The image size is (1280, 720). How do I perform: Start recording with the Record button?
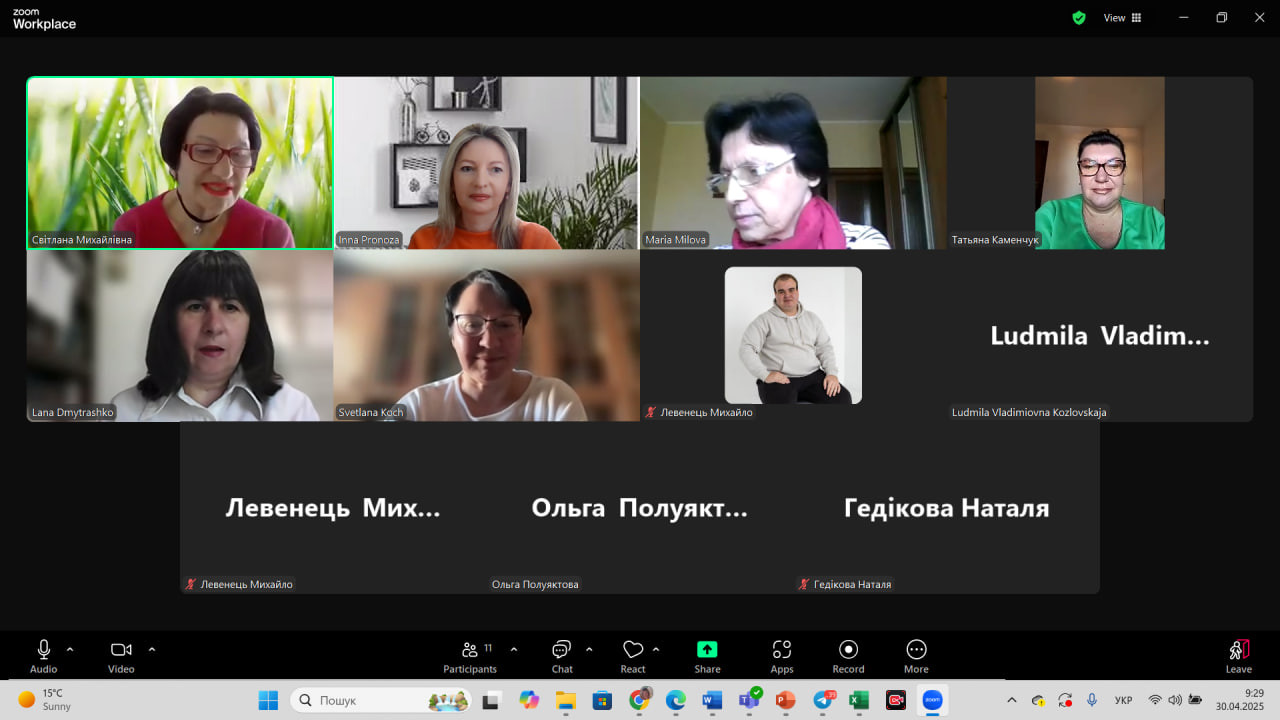tap(849, 656)
